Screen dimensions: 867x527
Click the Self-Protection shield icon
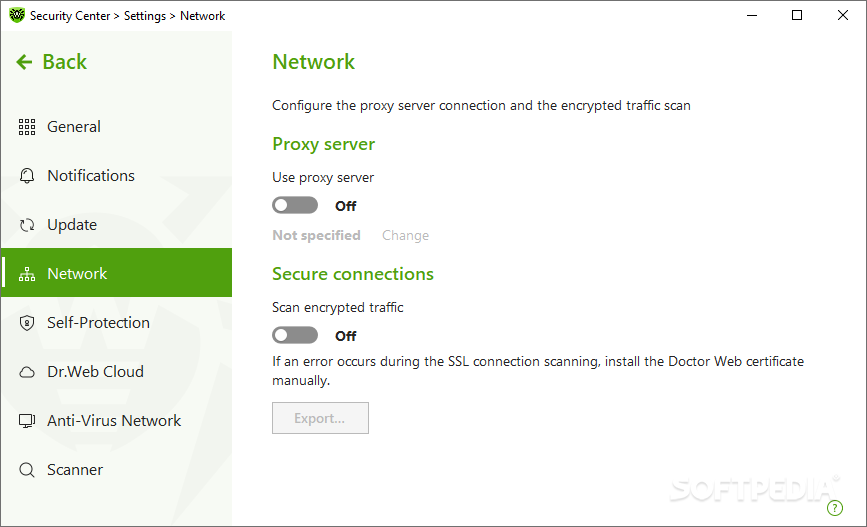(x=27, y=323)
